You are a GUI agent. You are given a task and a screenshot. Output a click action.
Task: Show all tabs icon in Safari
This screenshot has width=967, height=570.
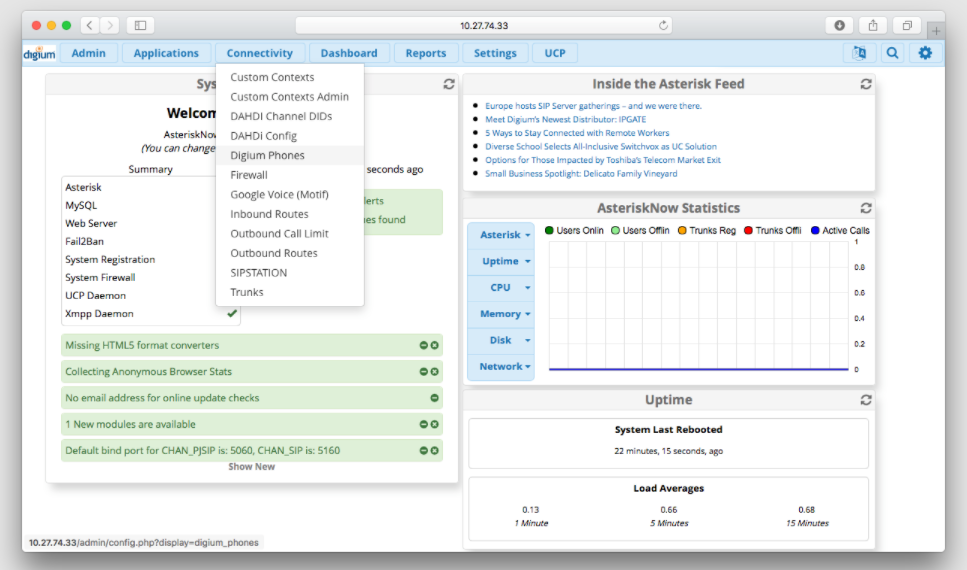tap(907, 25)
